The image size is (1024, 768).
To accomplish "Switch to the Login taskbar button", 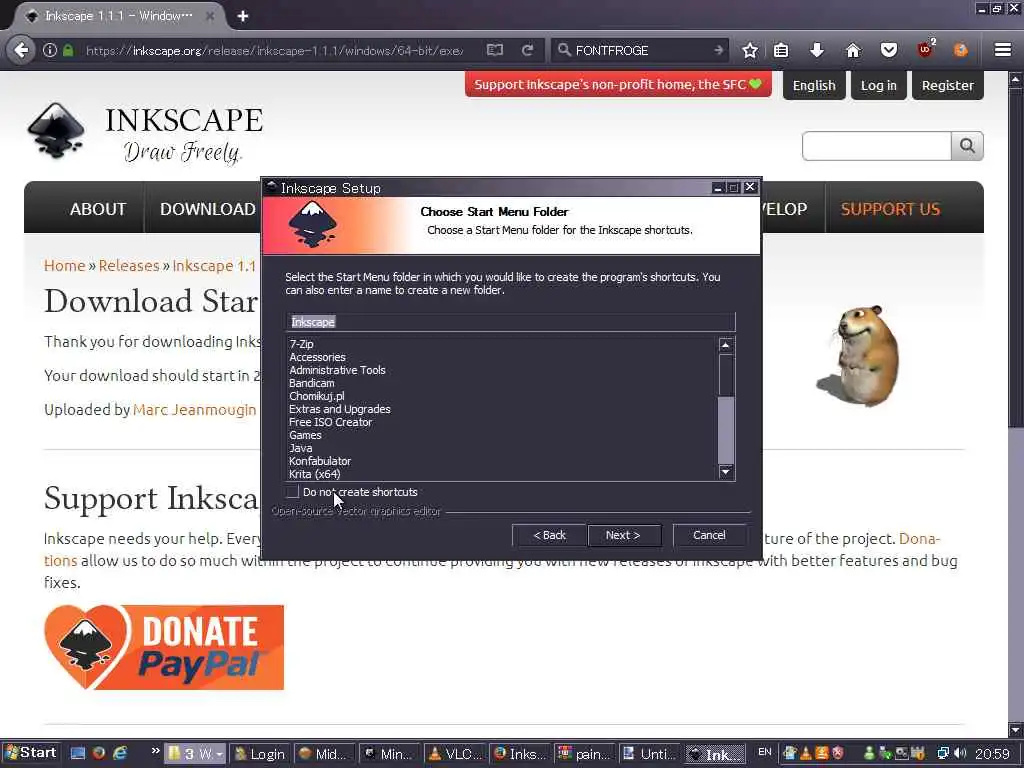I will point(261,754).
